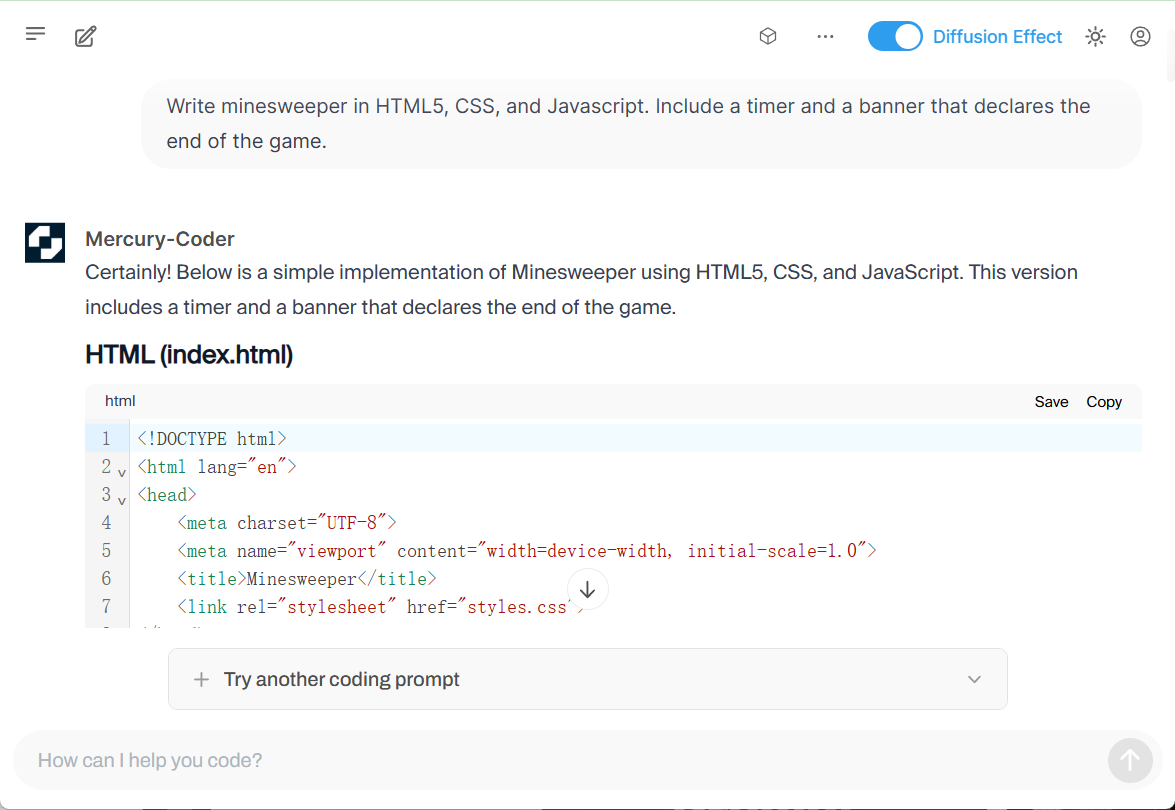
Task: Click the Mercury-Coder name text
Action: click(160, 239)
